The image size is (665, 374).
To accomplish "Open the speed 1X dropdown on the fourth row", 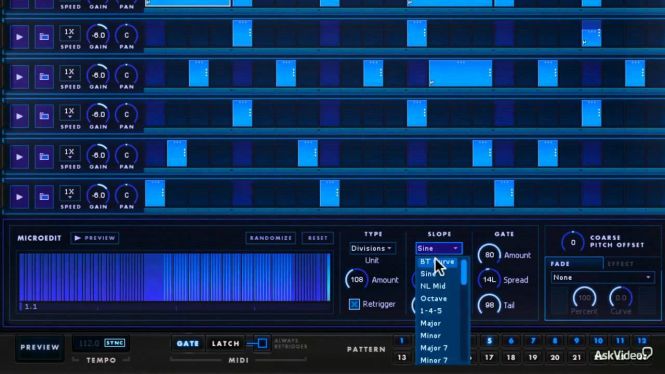I will (x=70, y=113).
